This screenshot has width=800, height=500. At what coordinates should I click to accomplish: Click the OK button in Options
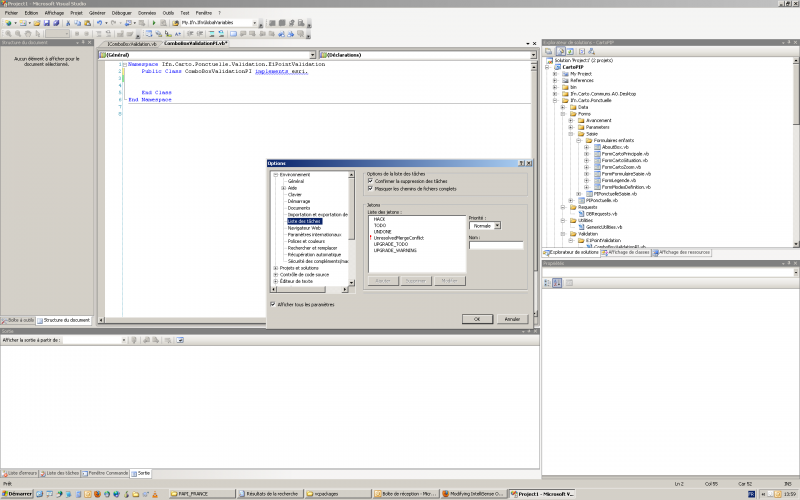point(477,318)
